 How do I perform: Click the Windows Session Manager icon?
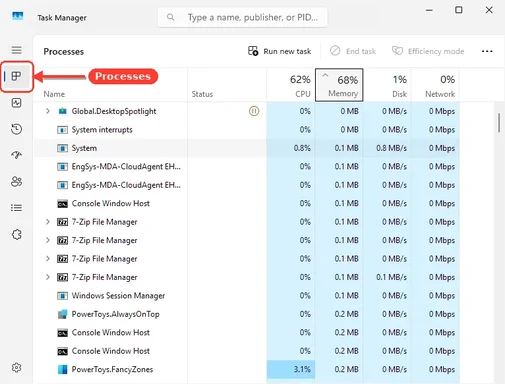click(x=62, y=296)
